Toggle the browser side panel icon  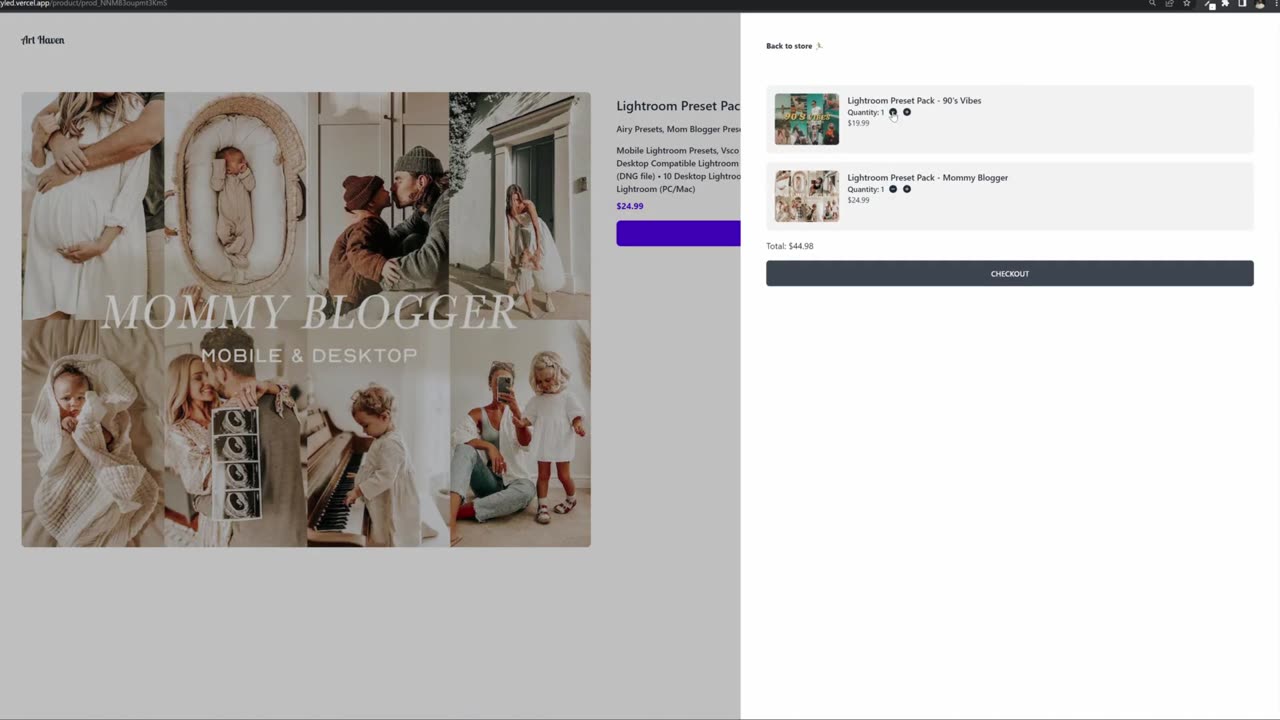pos(1242,3)
